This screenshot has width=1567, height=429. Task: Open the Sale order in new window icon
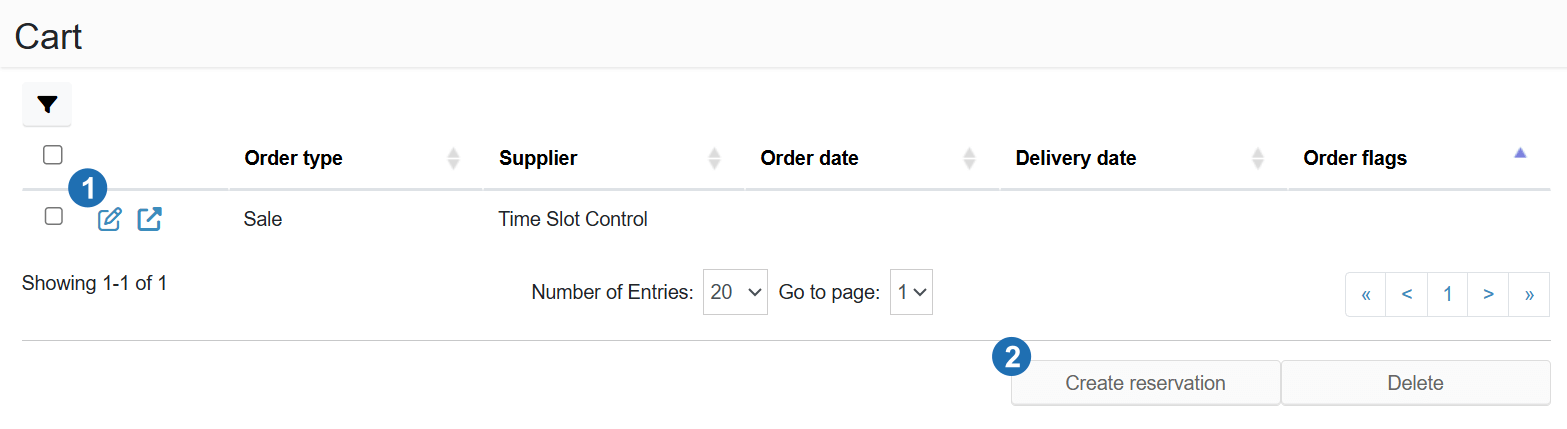click(x=149, y=219)
